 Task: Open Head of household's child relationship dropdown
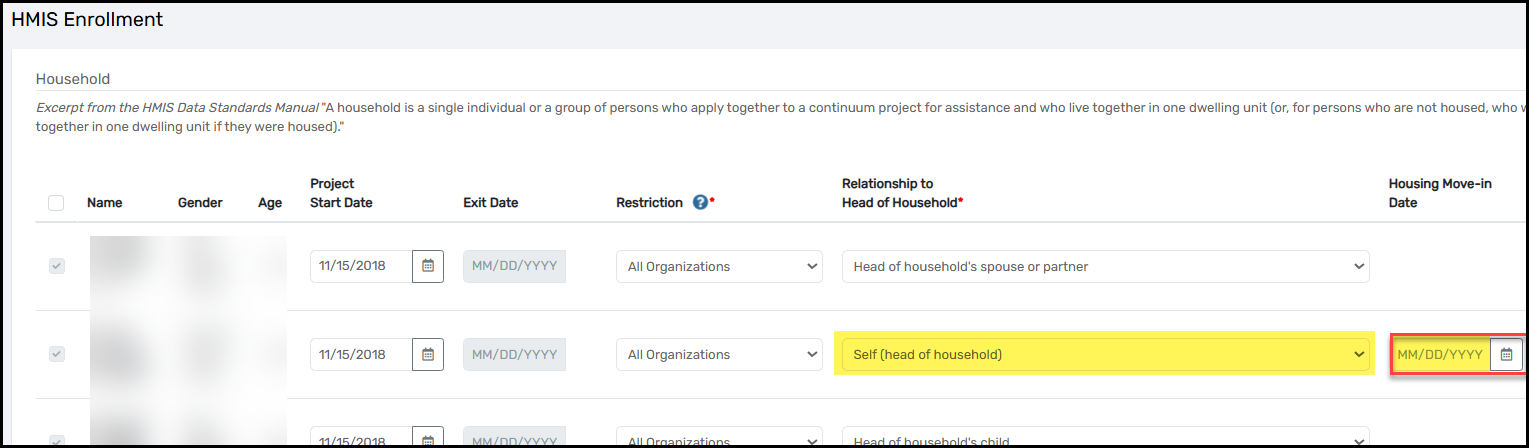pyautogui.click(x=1106, y=438)
